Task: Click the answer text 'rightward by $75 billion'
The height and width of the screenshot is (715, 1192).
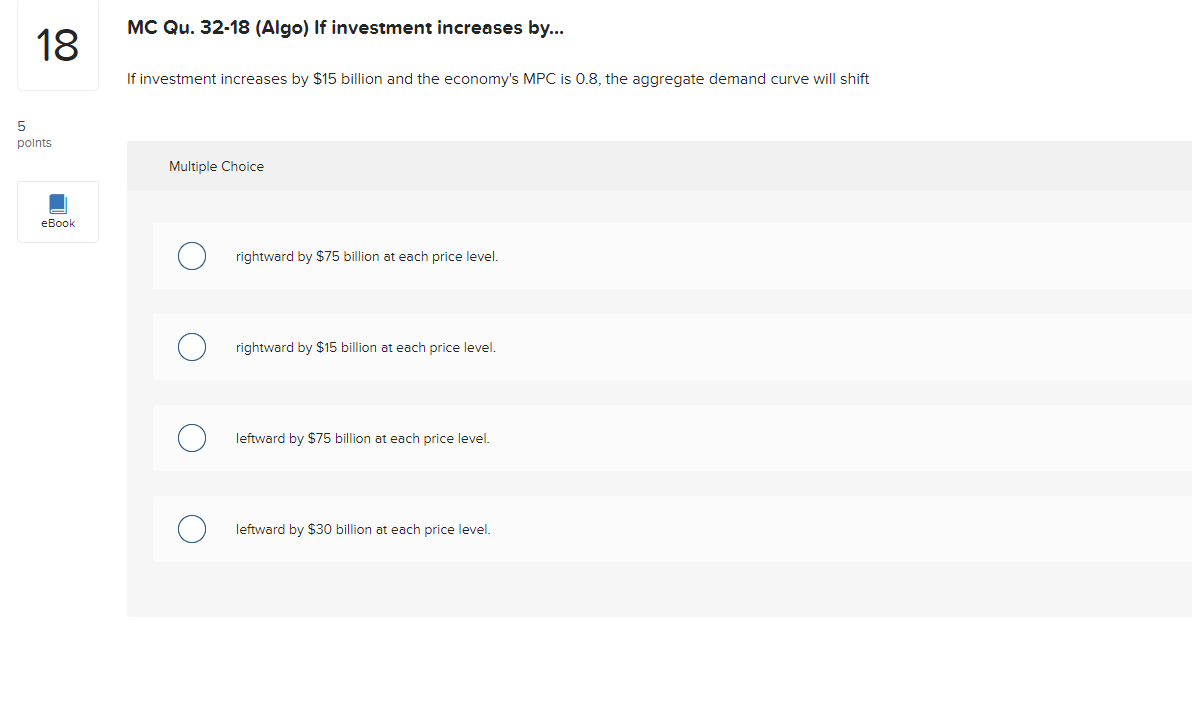Action: point(366,256)
